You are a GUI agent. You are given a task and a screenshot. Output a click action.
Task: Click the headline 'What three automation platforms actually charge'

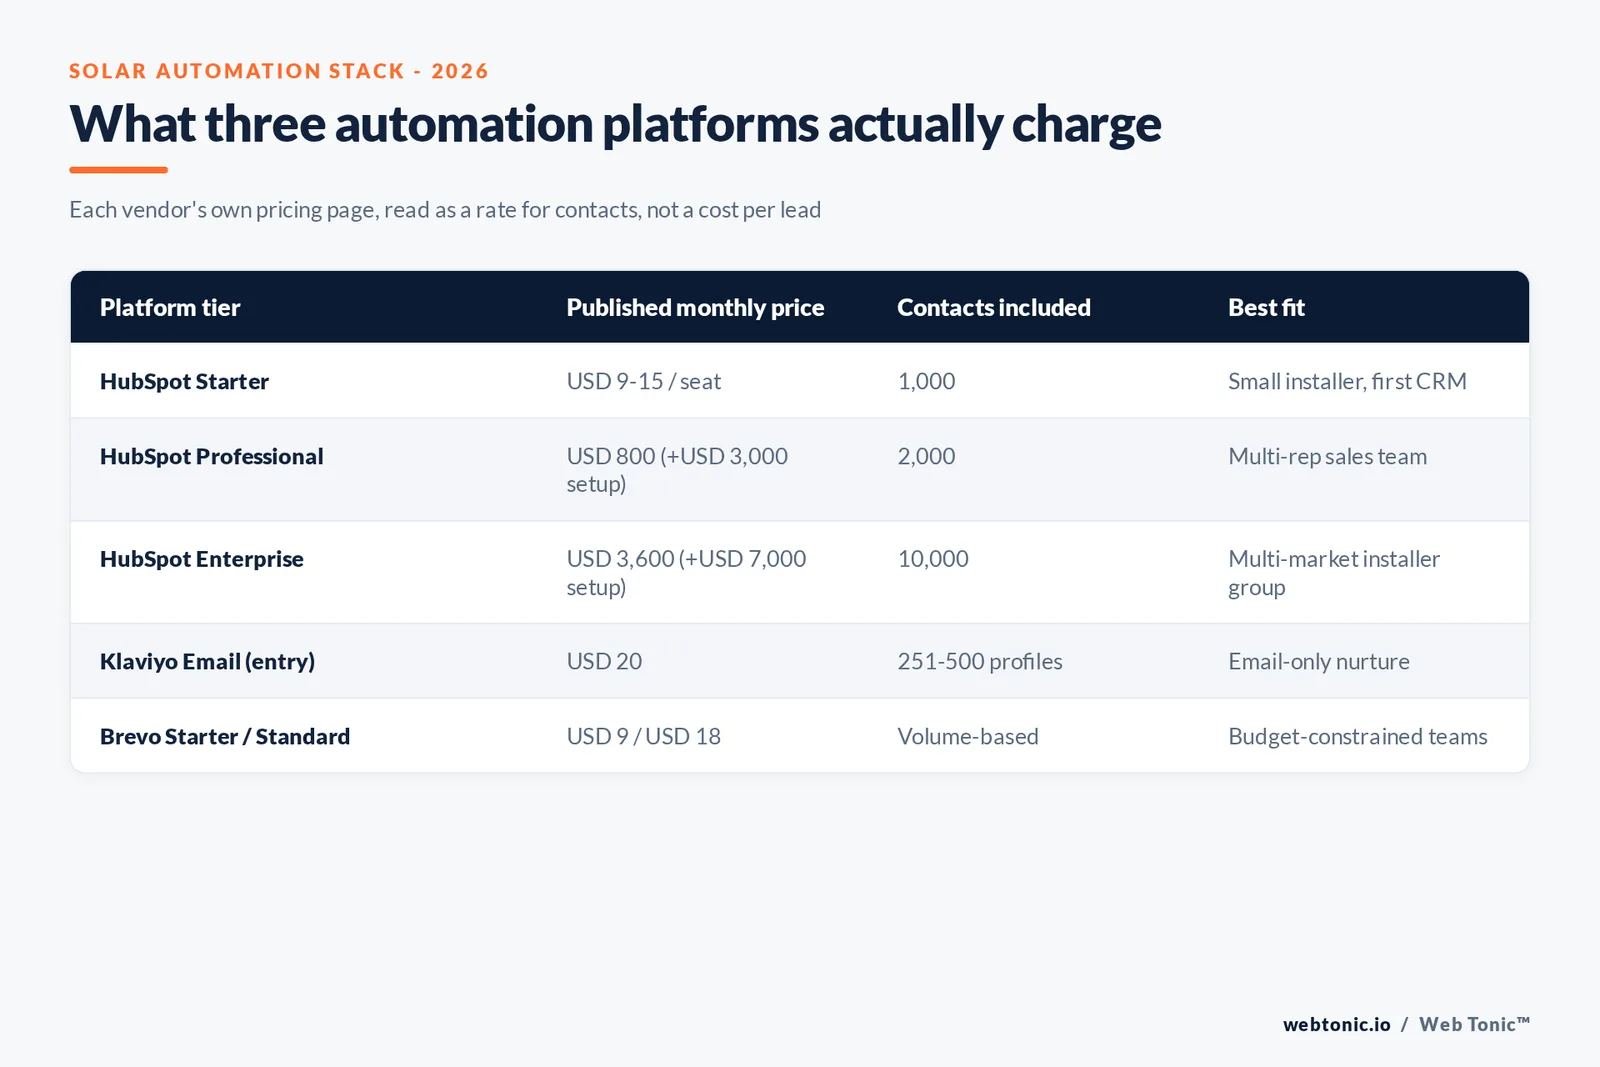[615, 124]
